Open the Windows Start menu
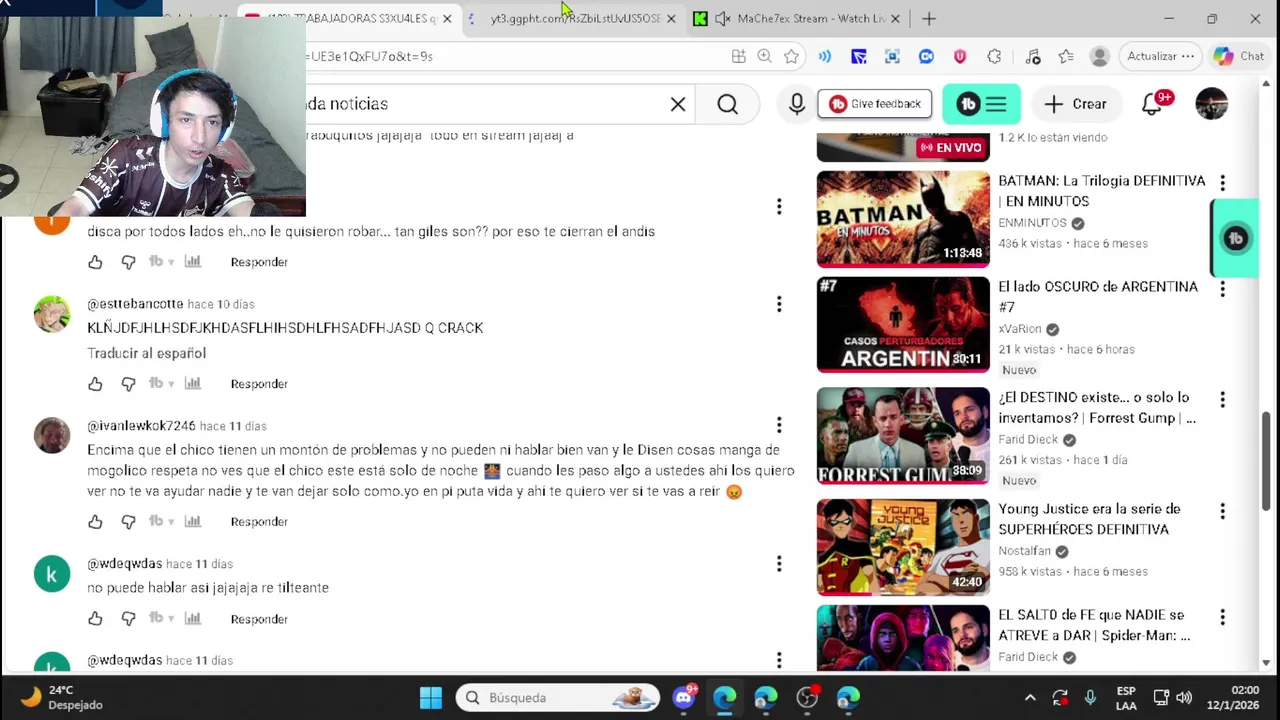This screenshot has height=720, width=1280. pos(430,698)
